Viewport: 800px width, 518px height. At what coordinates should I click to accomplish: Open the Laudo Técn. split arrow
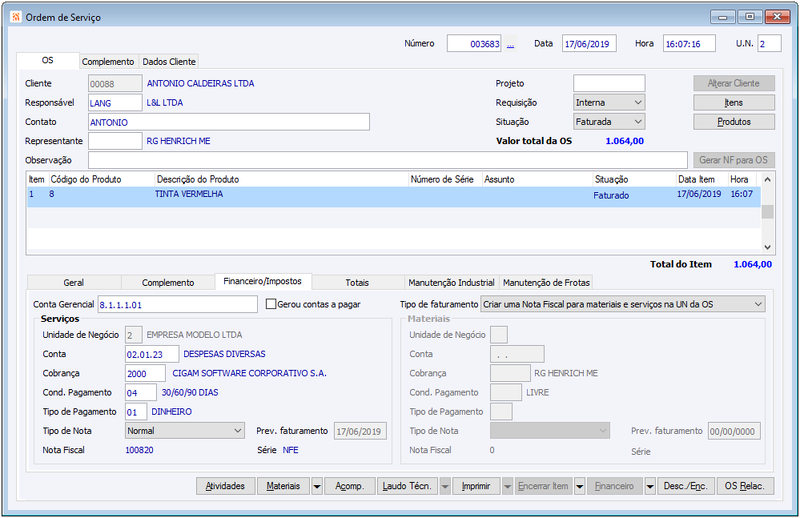tap(445, 486)
